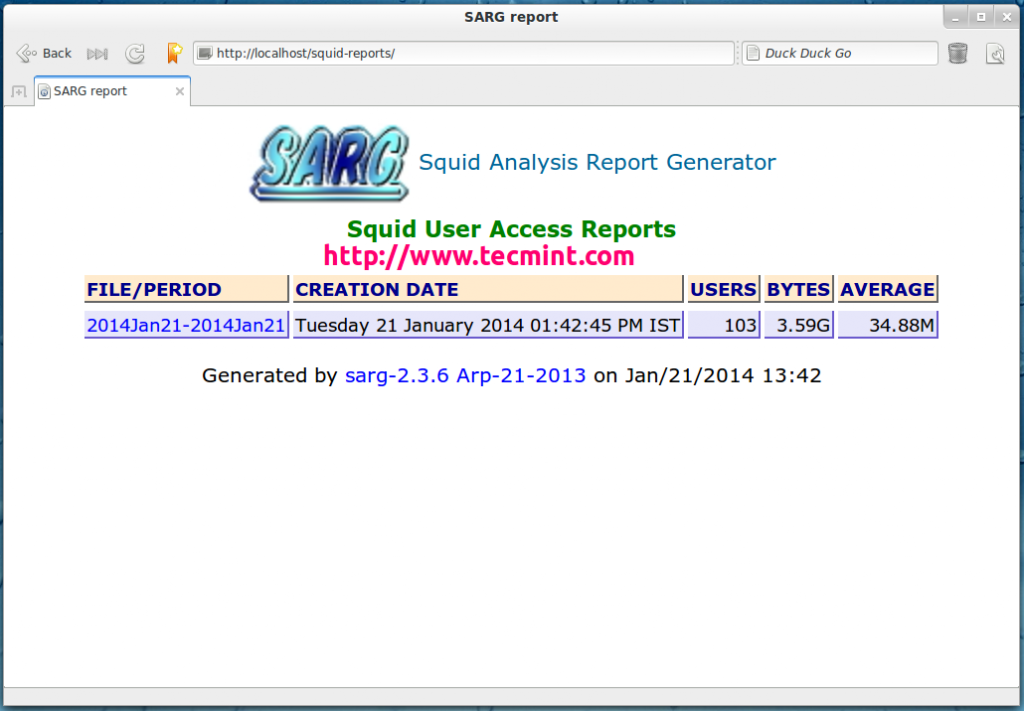
Task: Open the 2014Jan21-2014Jan21 report link
Action: pyautogui.click(x=186, y=325)
